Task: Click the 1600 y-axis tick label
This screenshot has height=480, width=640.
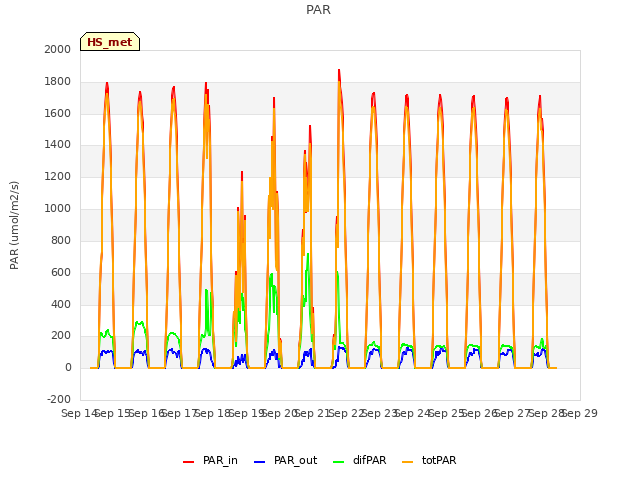Action: tap(58, 113)
